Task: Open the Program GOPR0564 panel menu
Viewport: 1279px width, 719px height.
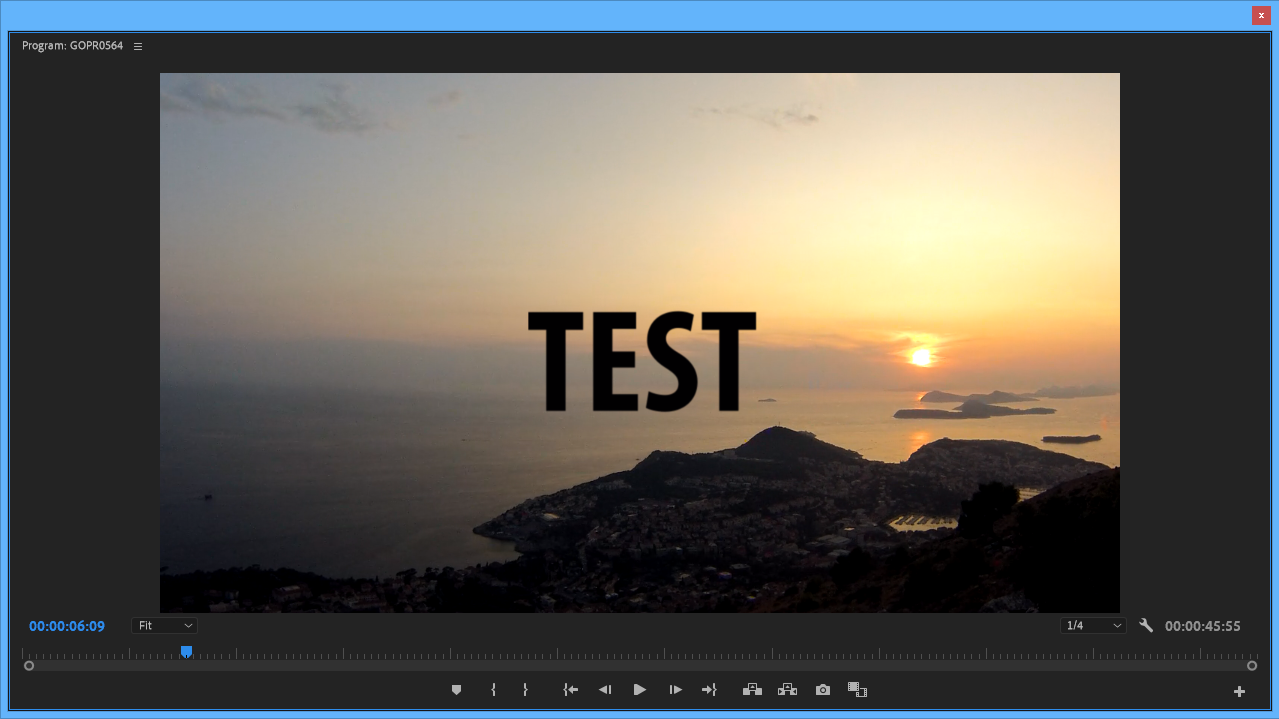Action: click(138, 46)
